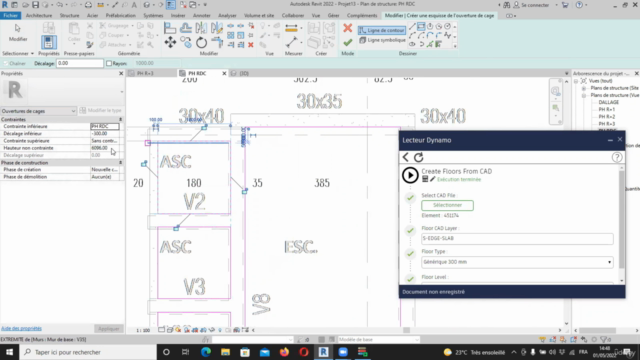Click the Décalage input field
This screenshot has height=360, width=640.
80,63
